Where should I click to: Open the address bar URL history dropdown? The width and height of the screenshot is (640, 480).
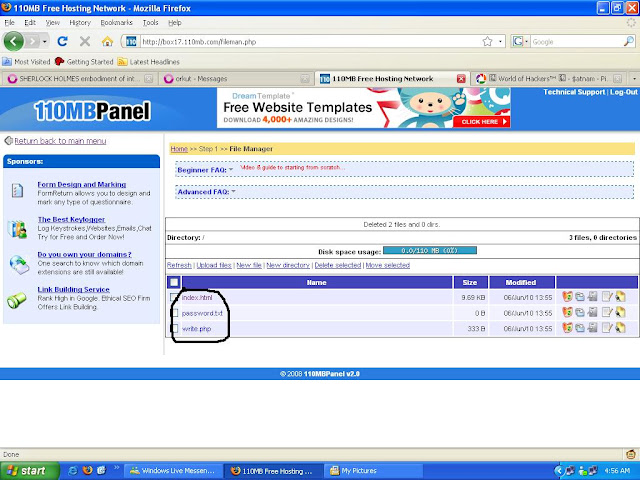[500, 41]
